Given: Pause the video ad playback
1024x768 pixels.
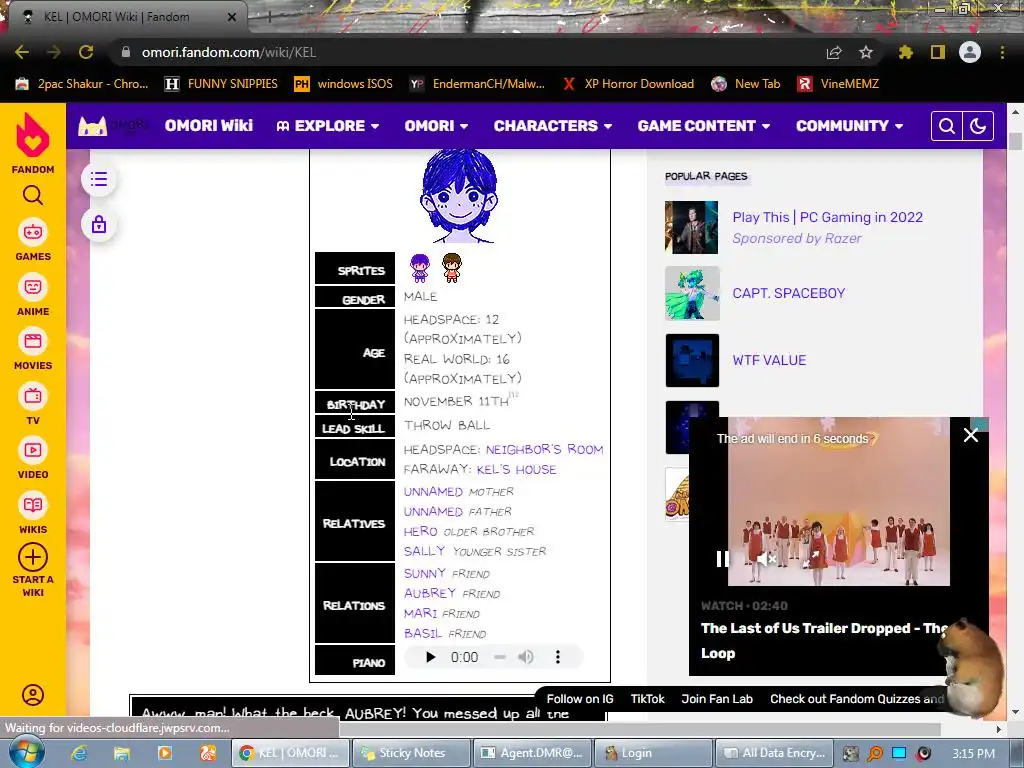Looking at the screenshot, I should click(722, 559).
